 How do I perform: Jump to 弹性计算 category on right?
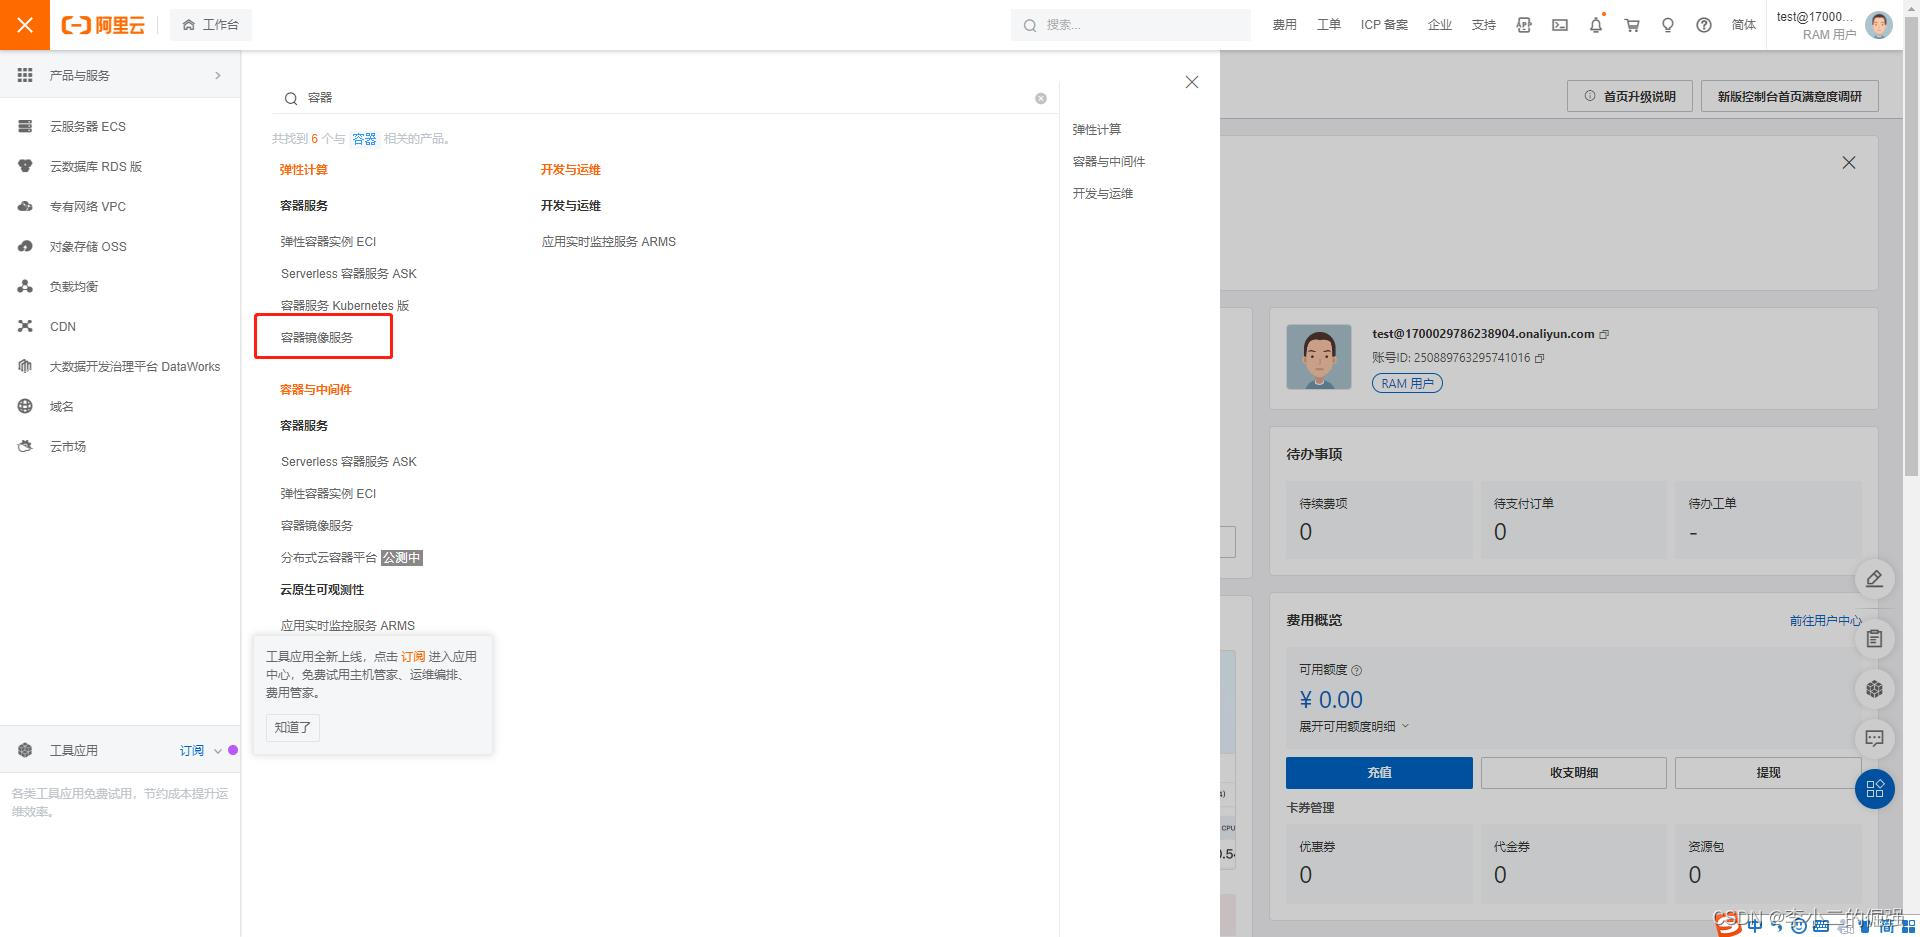(1097, 129)
